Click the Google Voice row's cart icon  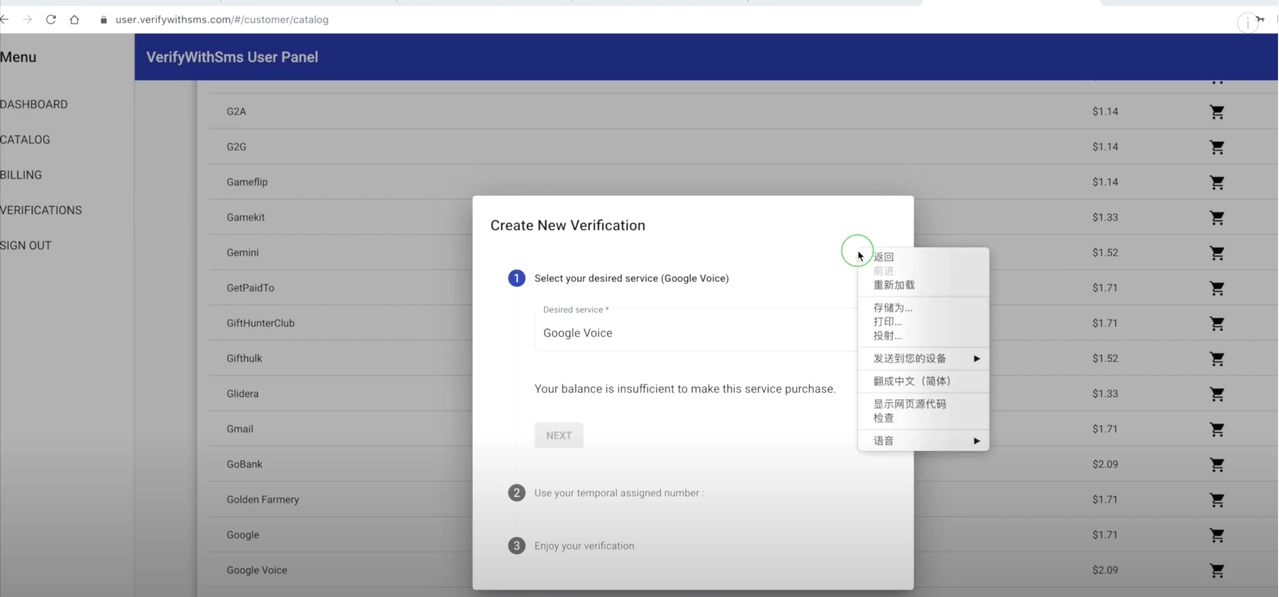(x=1217, y=571)
